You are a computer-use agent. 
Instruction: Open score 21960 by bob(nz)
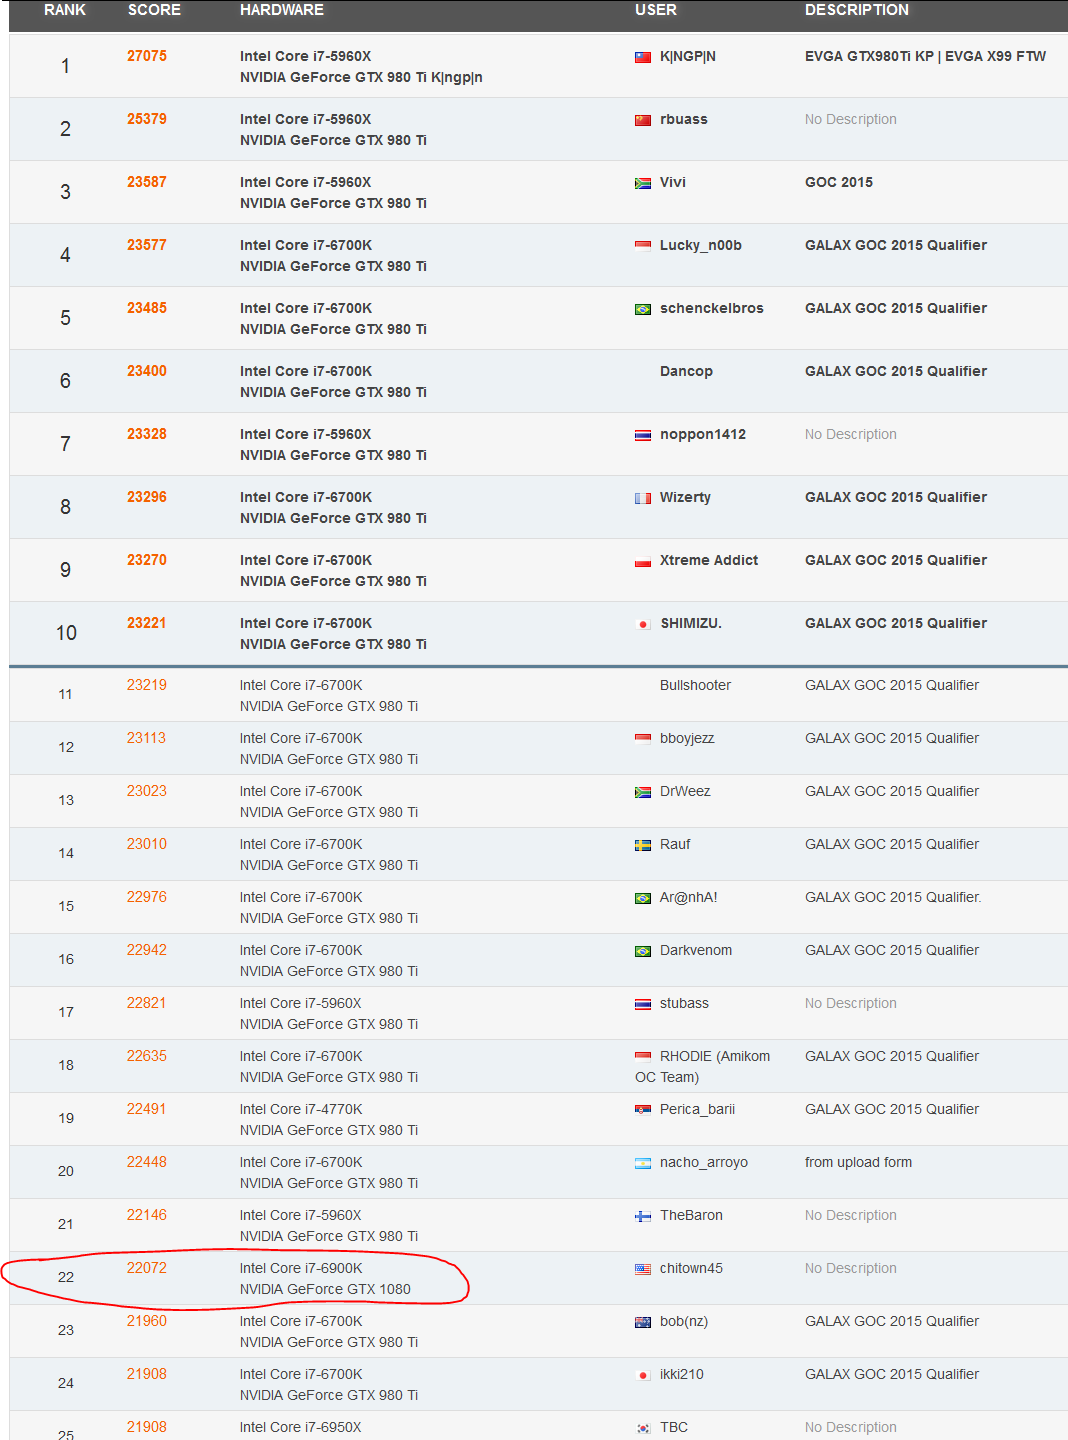click(x=147, y=1321)
